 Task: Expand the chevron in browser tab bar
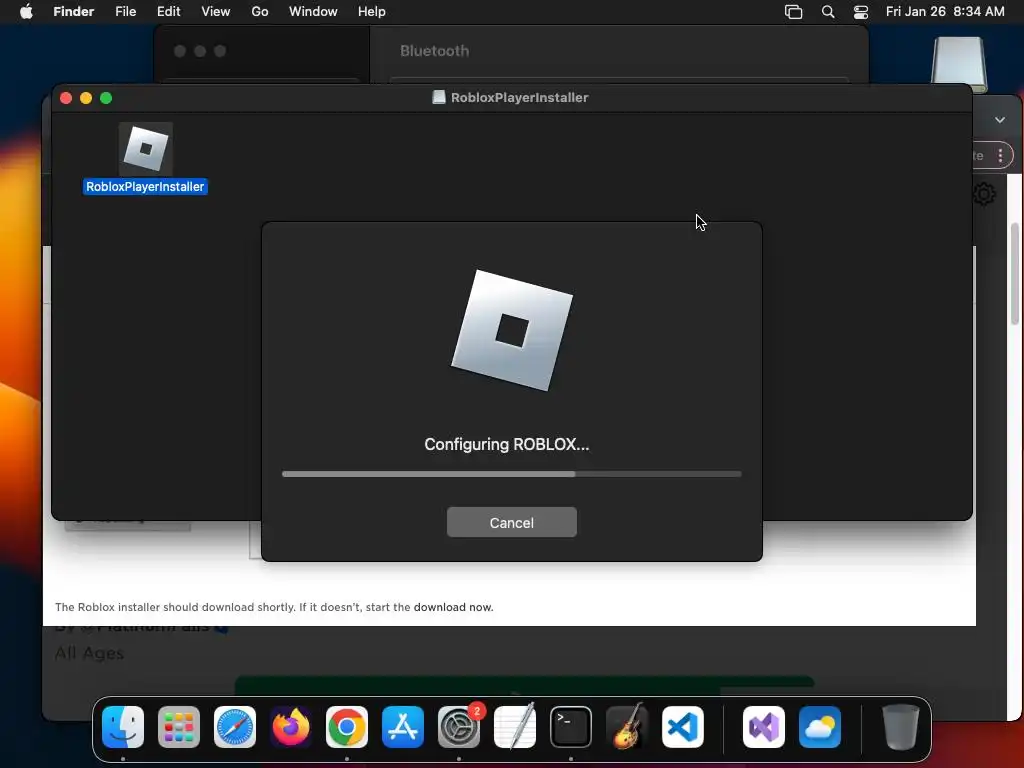coord(1000,120)
